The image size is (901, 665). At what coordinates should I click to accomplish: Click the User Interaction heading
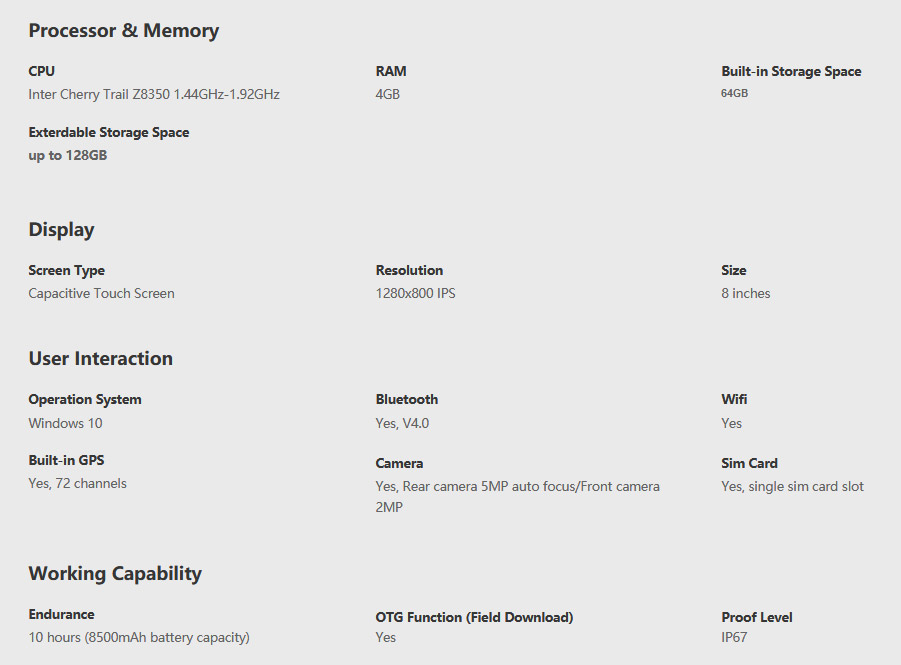pyautogui.click(x=101, y=359)
